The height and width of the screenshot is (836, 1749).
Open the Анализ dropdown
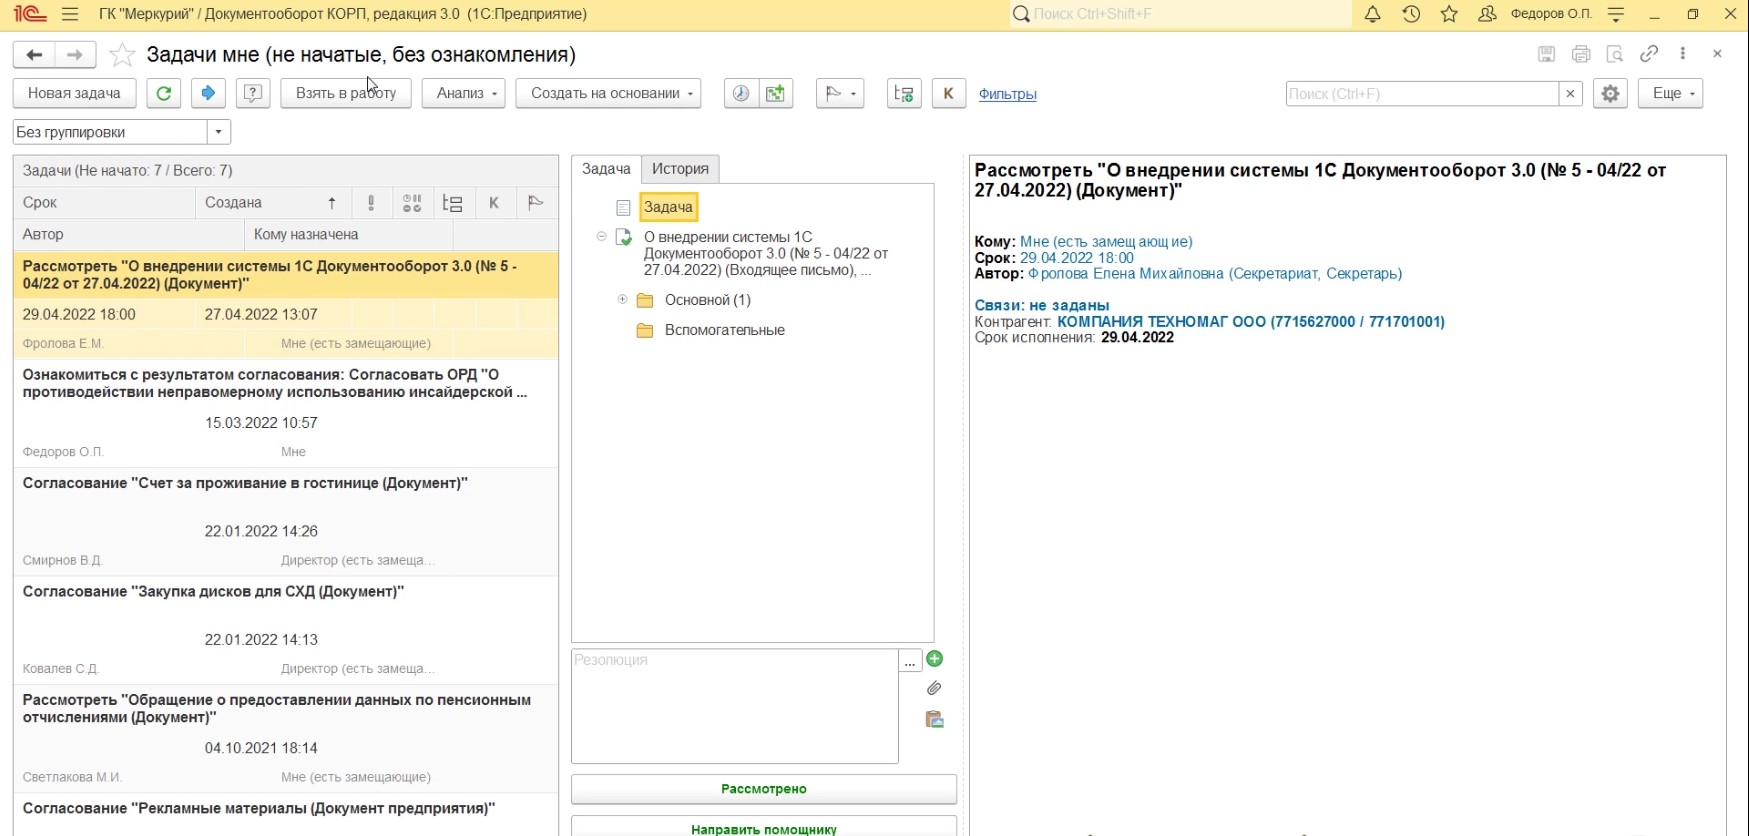464,93
